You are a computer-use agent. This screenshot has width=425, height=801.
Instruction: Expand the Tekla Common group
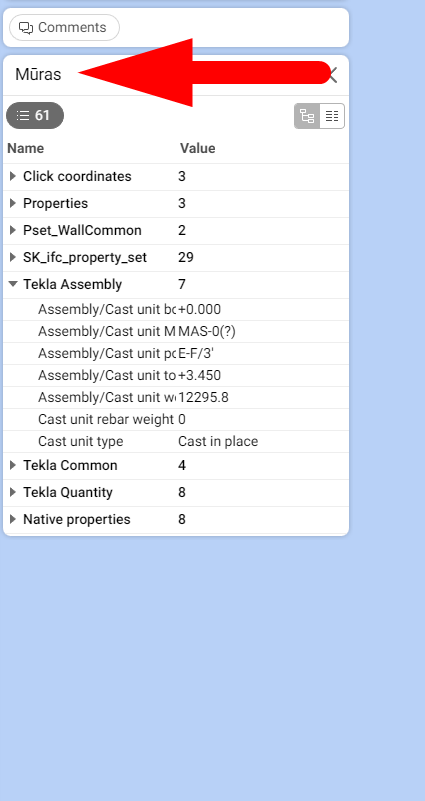[x=13, y=465]
